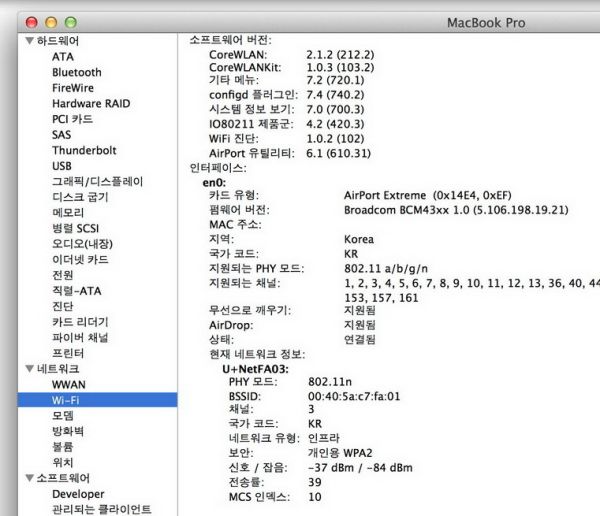The height and width of the screenshot is (516, 600).
Task: Select 카드 리더기 in the sidebar
Action: point(80,322)
